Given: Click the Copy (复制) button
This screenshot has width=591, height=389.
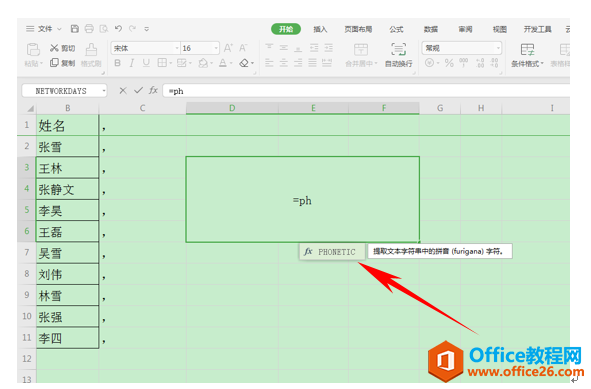Looking at the screenshot, I should (63, 63).
